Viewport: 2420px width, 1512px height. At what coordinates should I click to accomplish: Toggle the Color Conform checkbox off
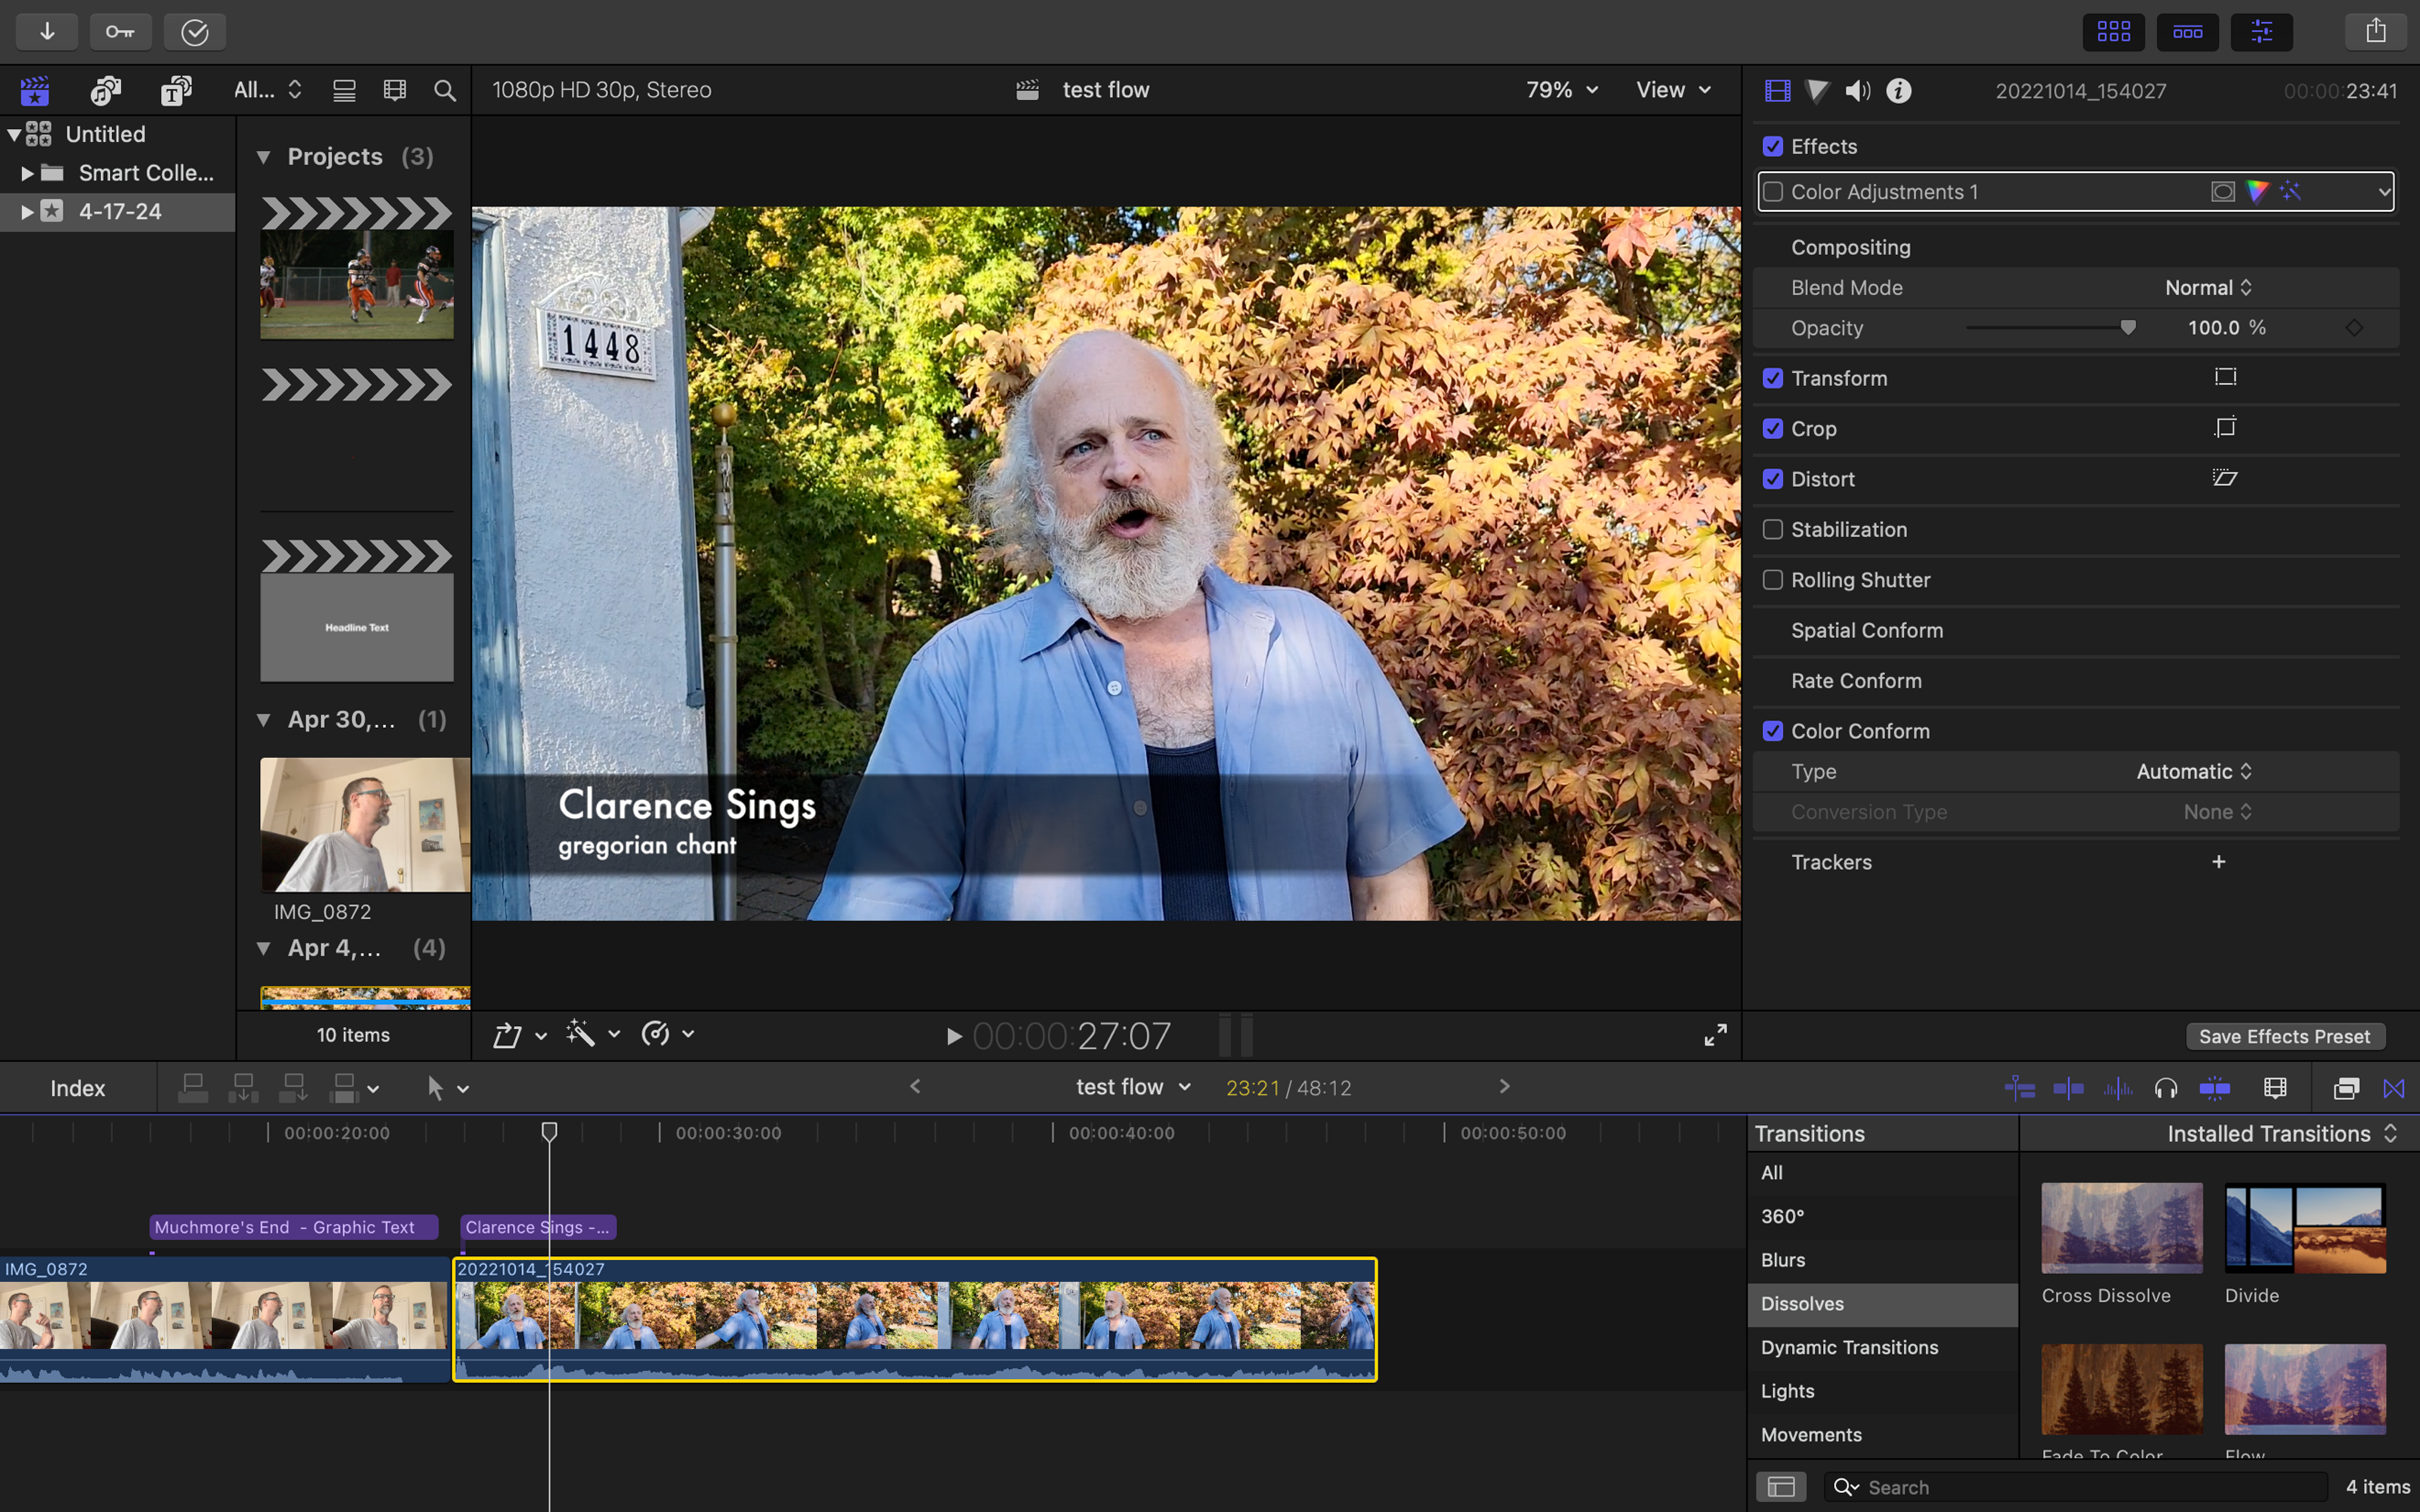1773,731
